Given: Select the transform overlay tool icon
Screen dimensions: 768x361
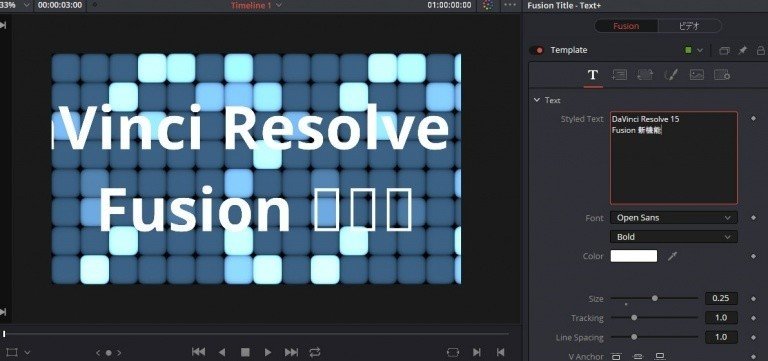Looking at the screenshot, I should click(12, 352).
